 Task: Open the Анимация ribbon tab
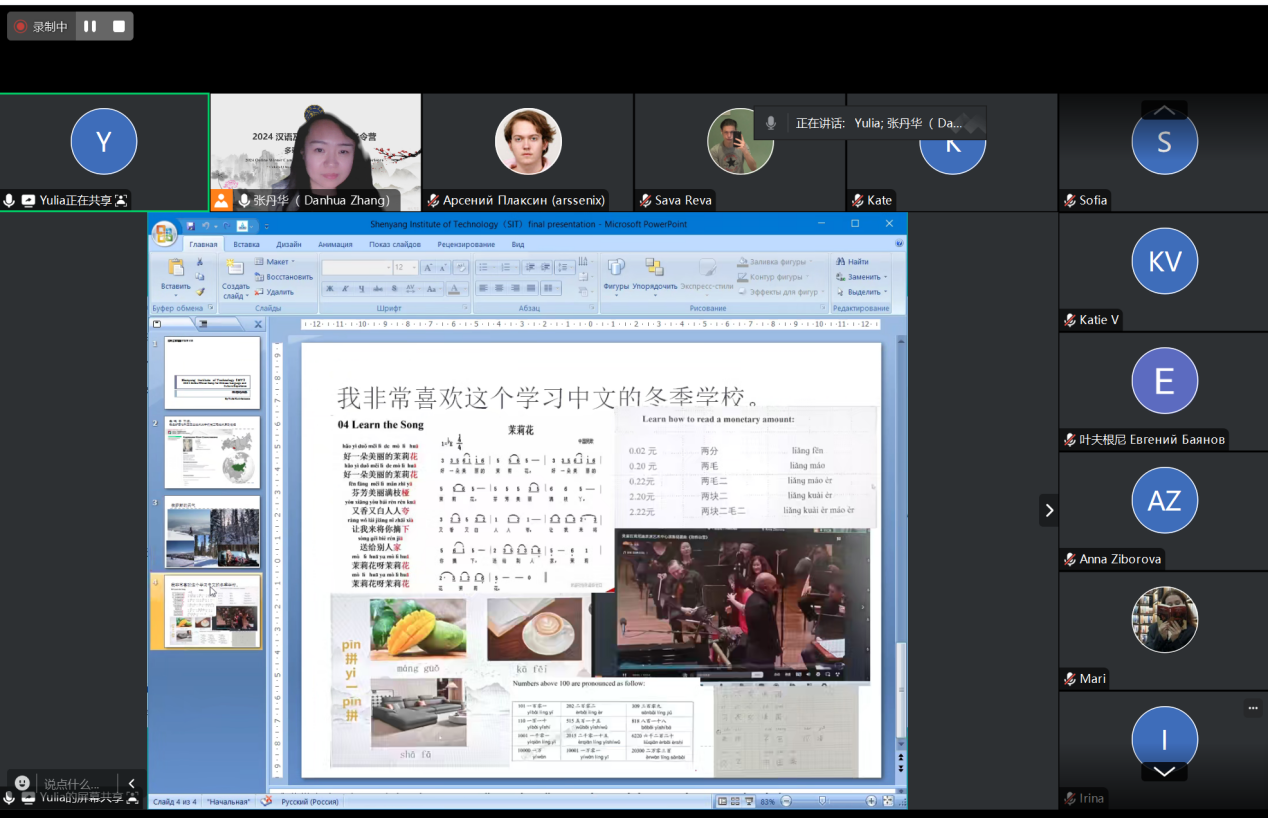tap(335, 244)
